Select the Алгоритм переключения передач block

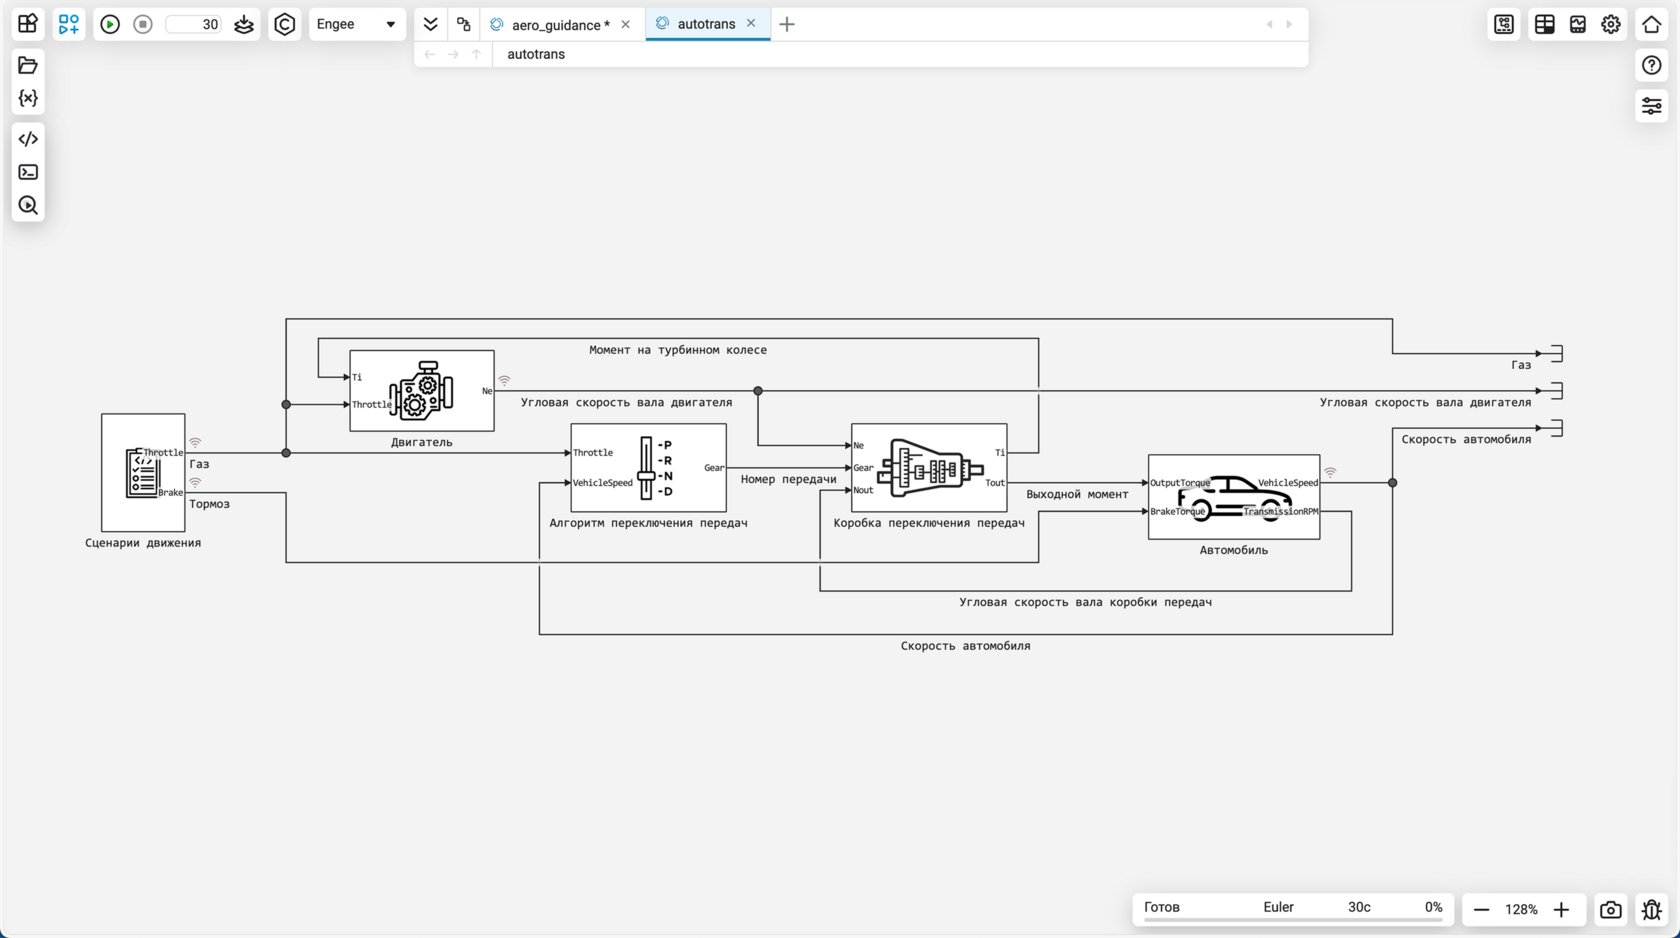coord(648,467)
